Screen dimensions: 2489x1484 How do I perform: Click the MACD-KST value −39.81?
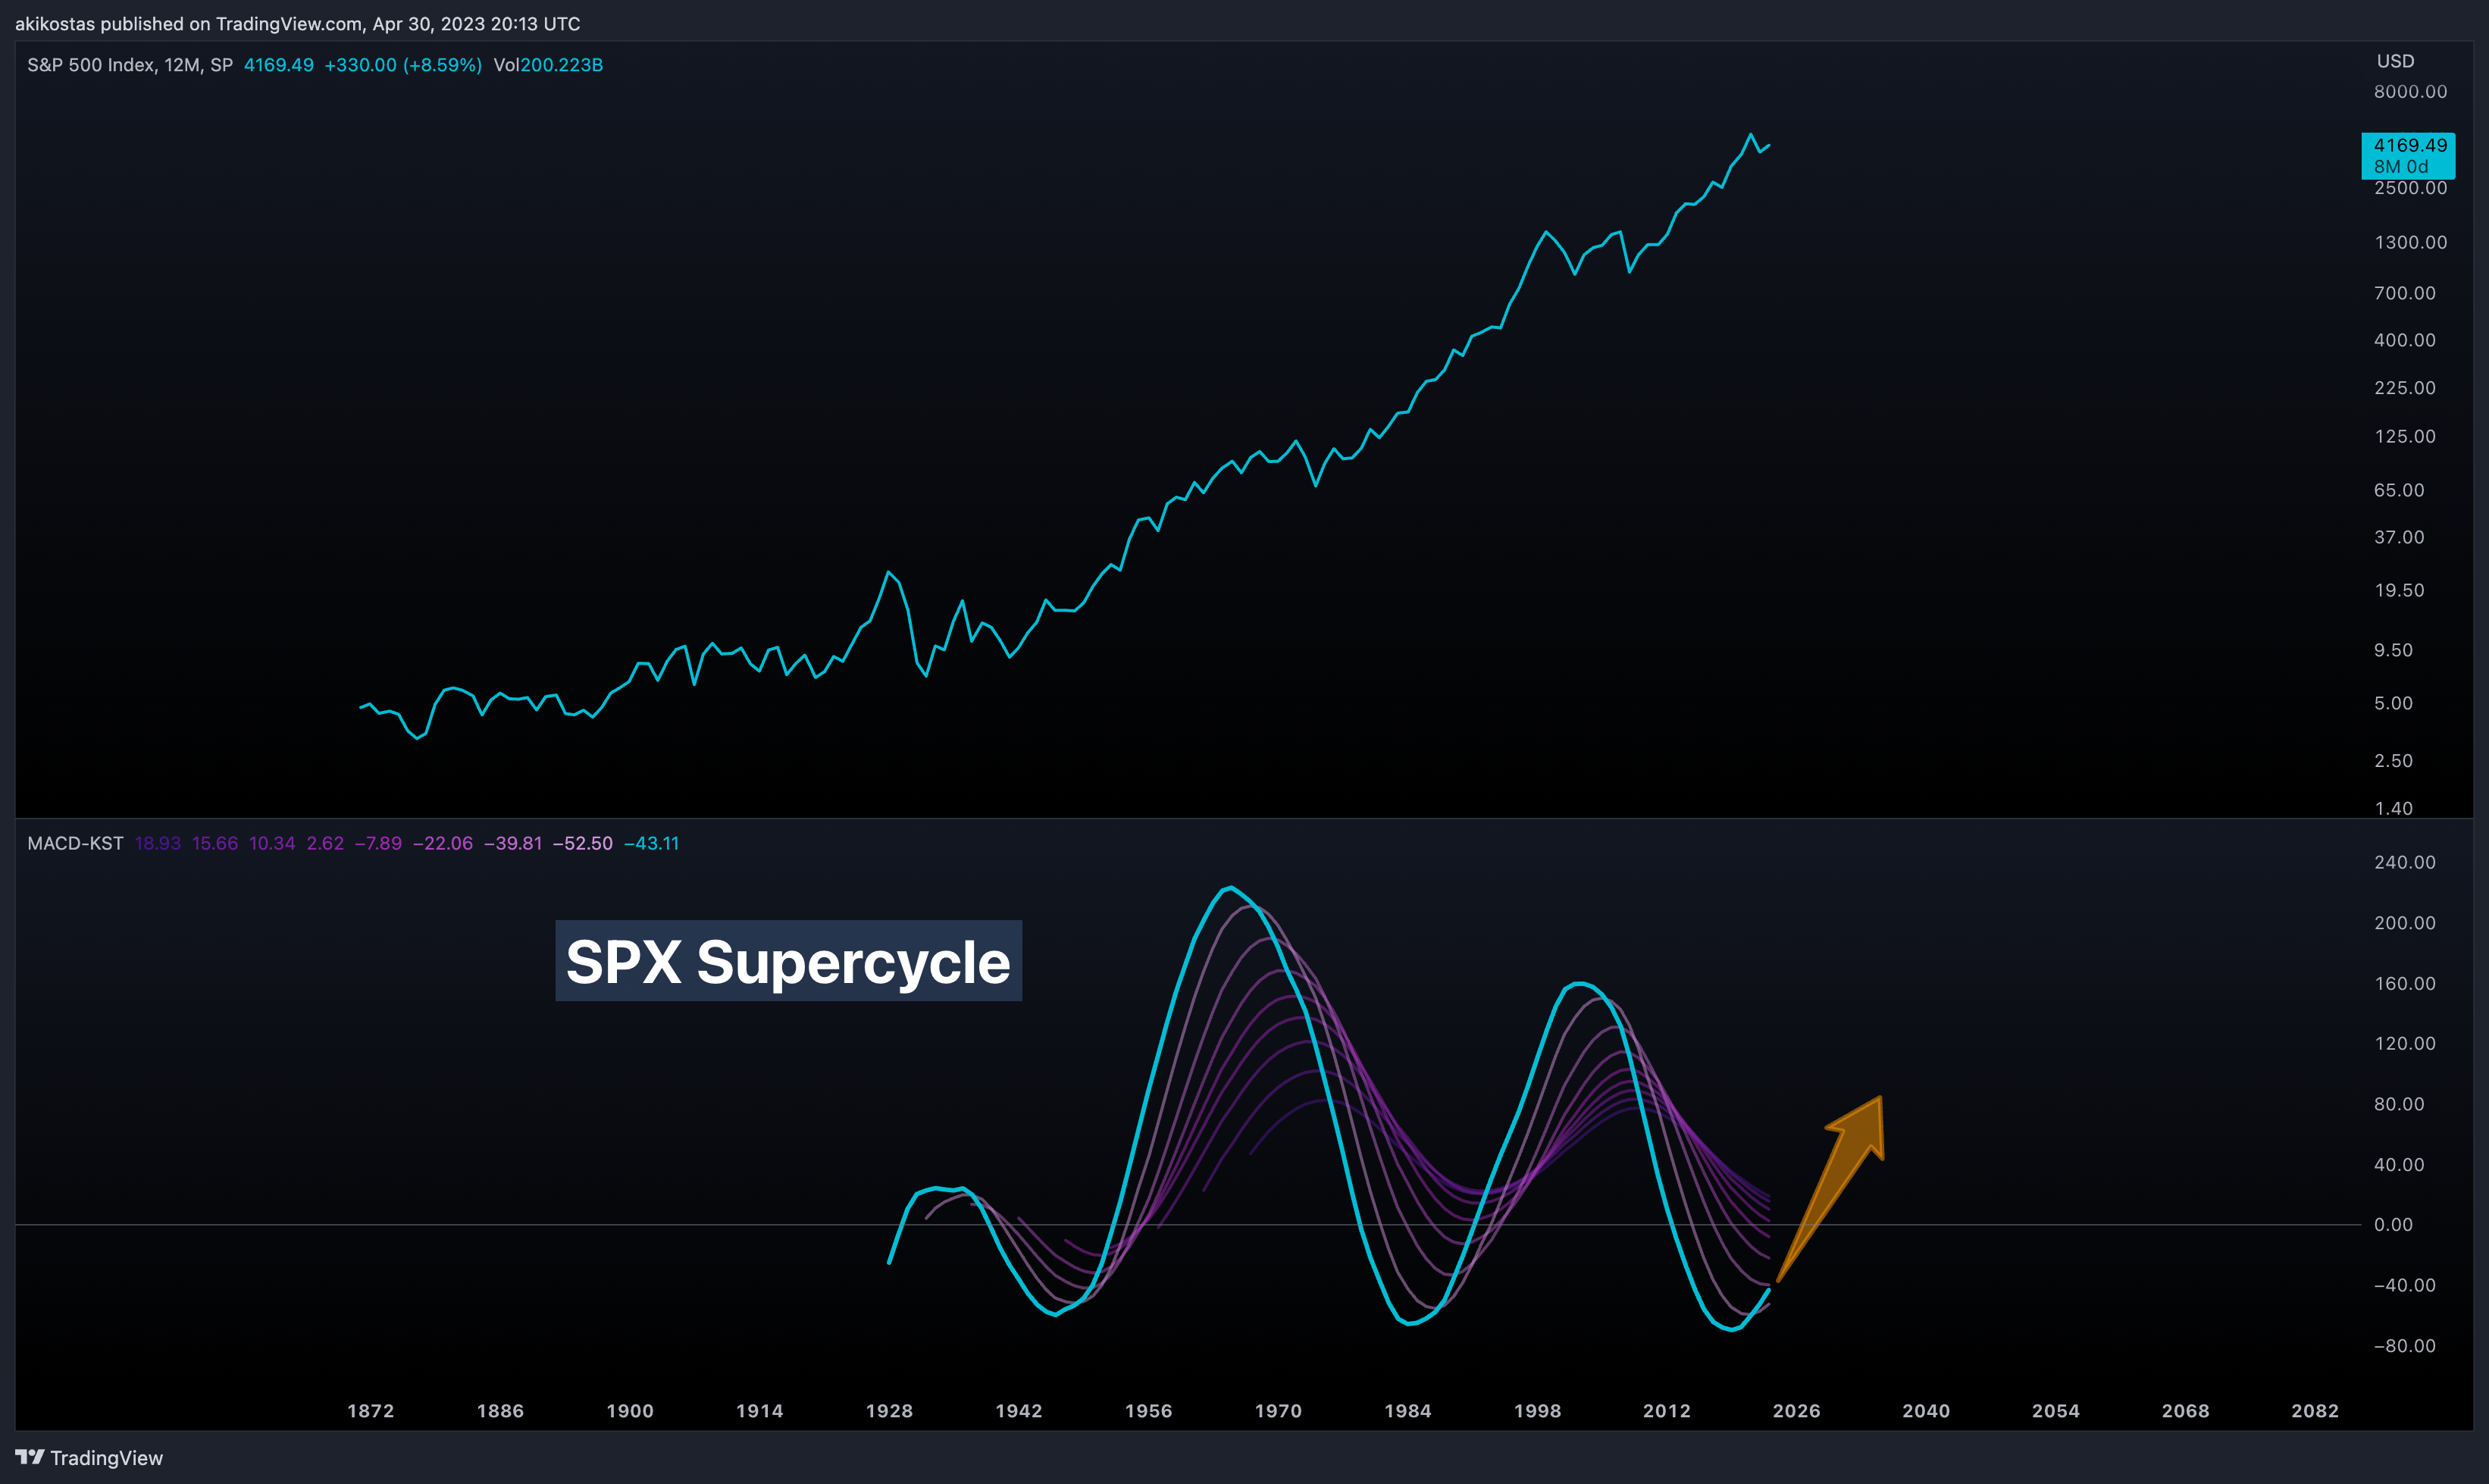point(513,843)
